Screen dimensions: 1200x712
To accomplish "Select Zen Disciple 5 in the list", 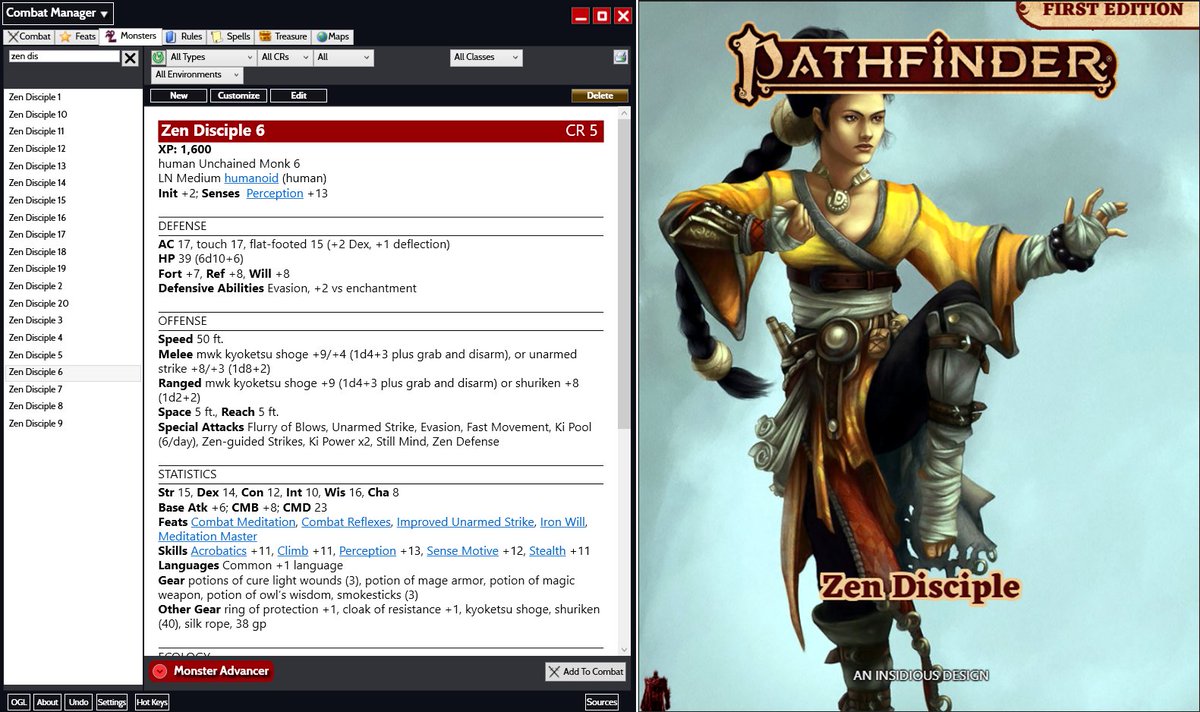I will click(73, 355).
